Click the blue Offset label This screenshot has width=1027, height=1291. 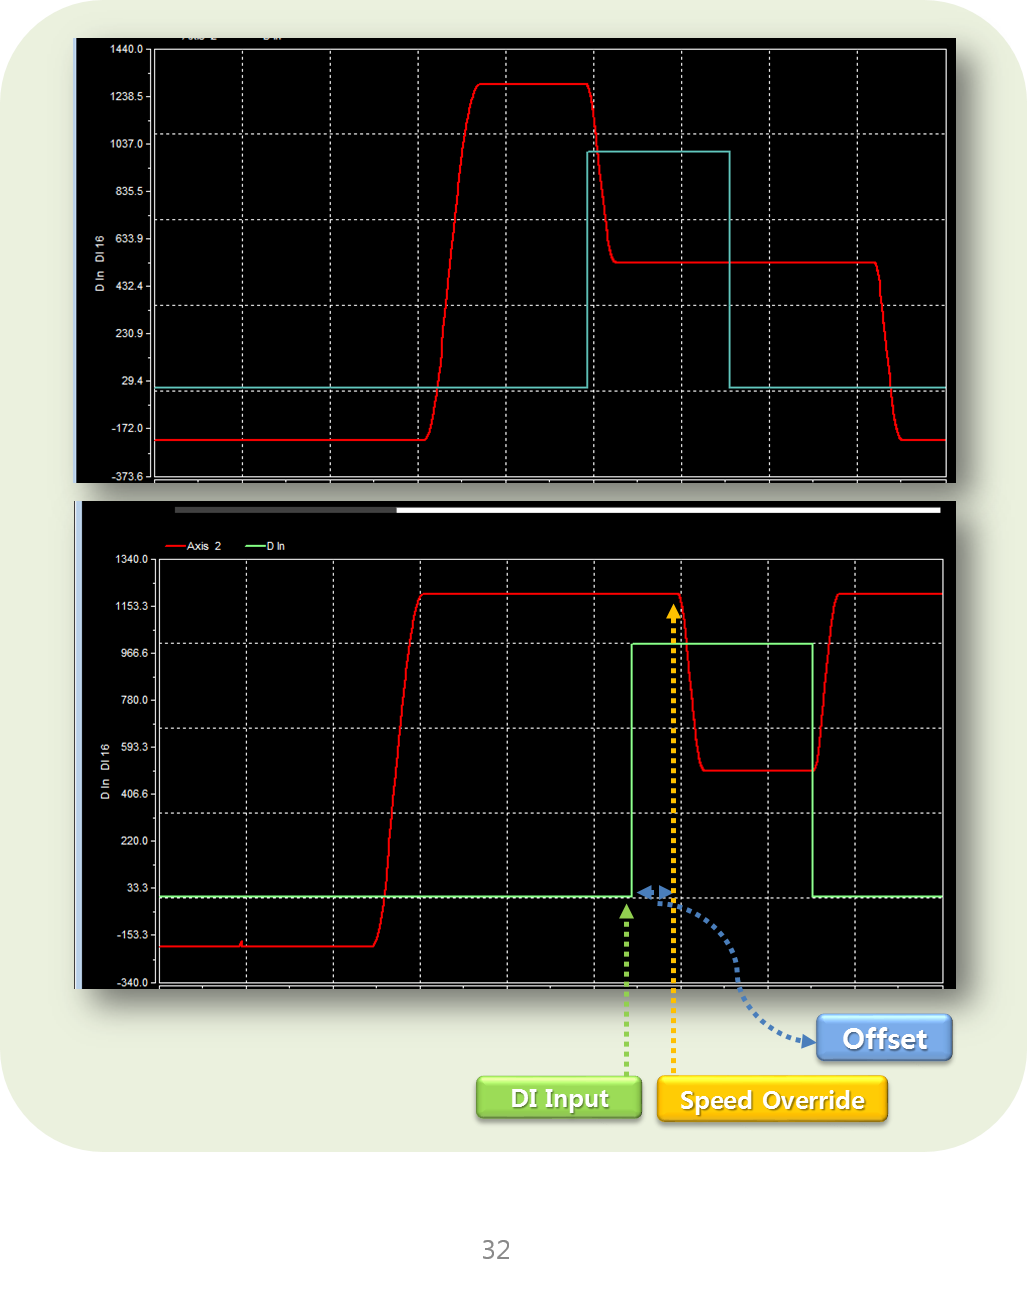[x=884, y=1039]
